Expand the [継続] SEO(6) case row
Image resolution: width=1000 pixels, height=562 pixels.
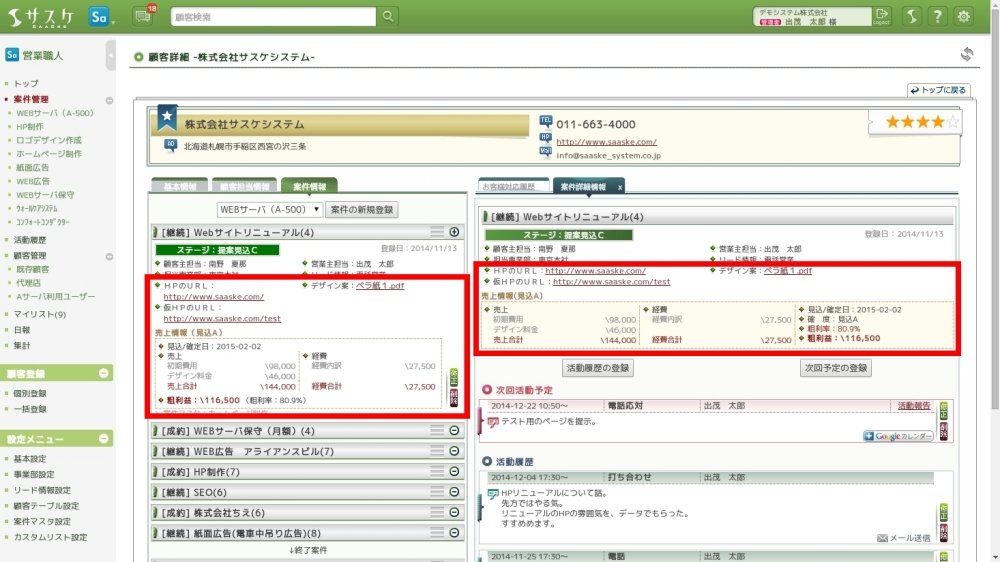click(x=454, y=492)
